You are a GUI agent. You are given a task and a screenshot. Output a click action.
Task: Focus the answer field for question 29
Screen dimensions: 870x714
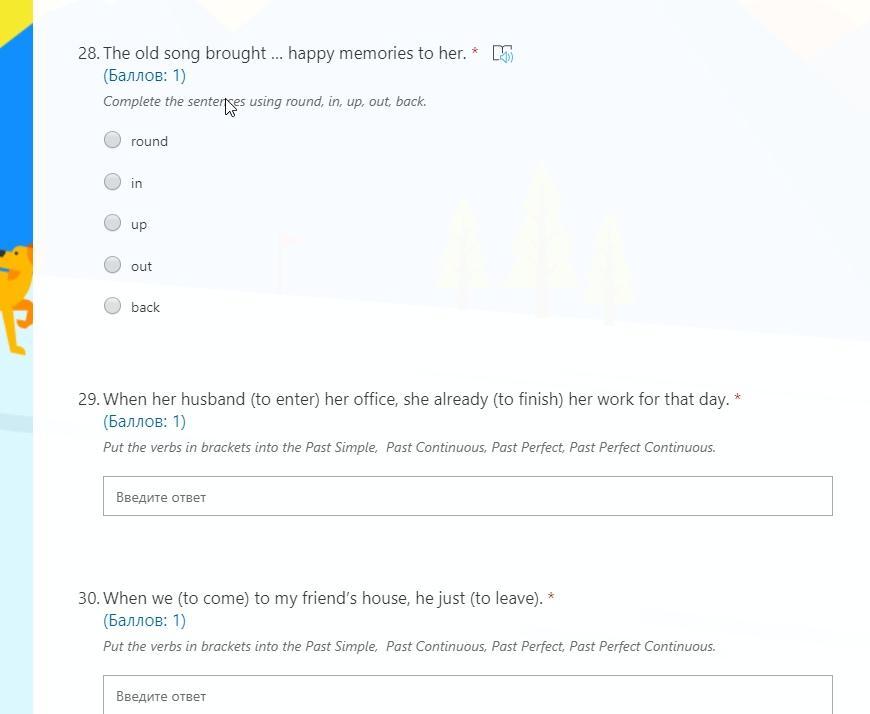coord(467,496)
